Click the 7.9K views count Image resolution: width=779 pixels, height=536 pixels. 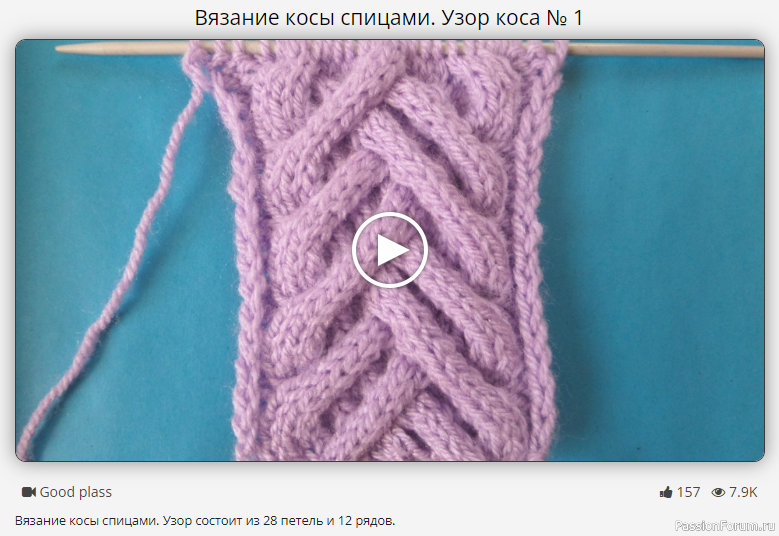[743, 492]
